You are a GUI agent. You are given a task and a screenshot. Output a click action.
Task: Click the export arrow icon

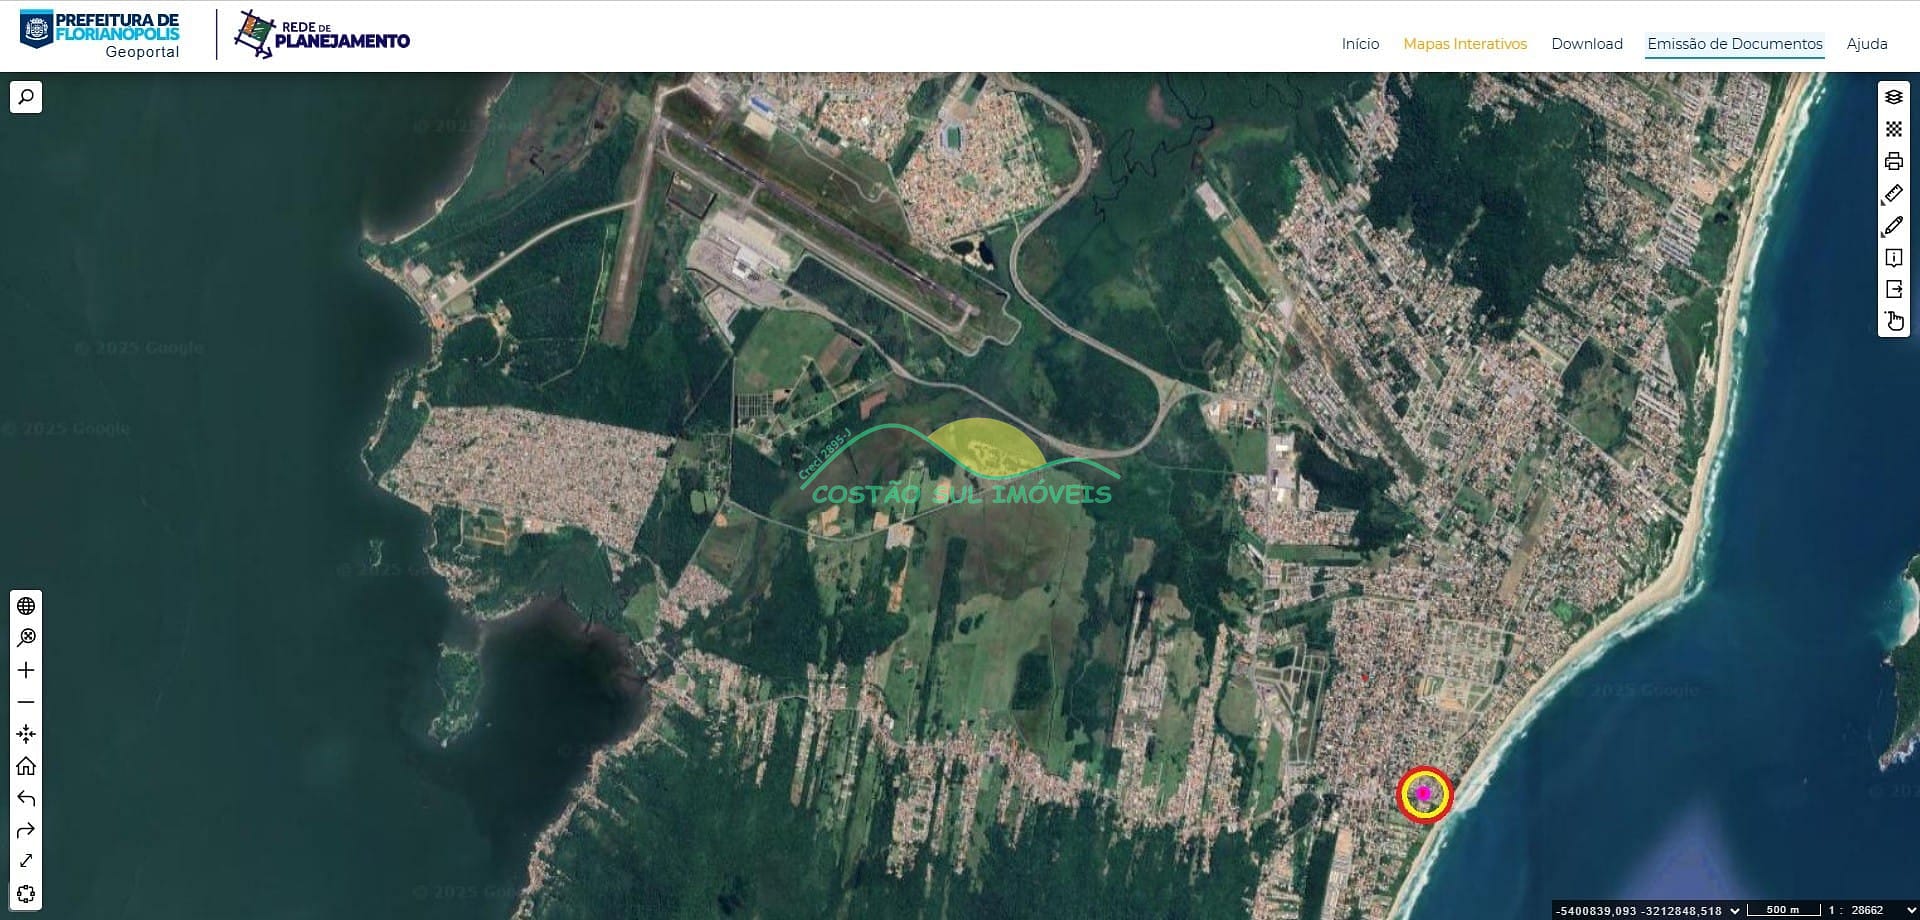point(1893,289)
